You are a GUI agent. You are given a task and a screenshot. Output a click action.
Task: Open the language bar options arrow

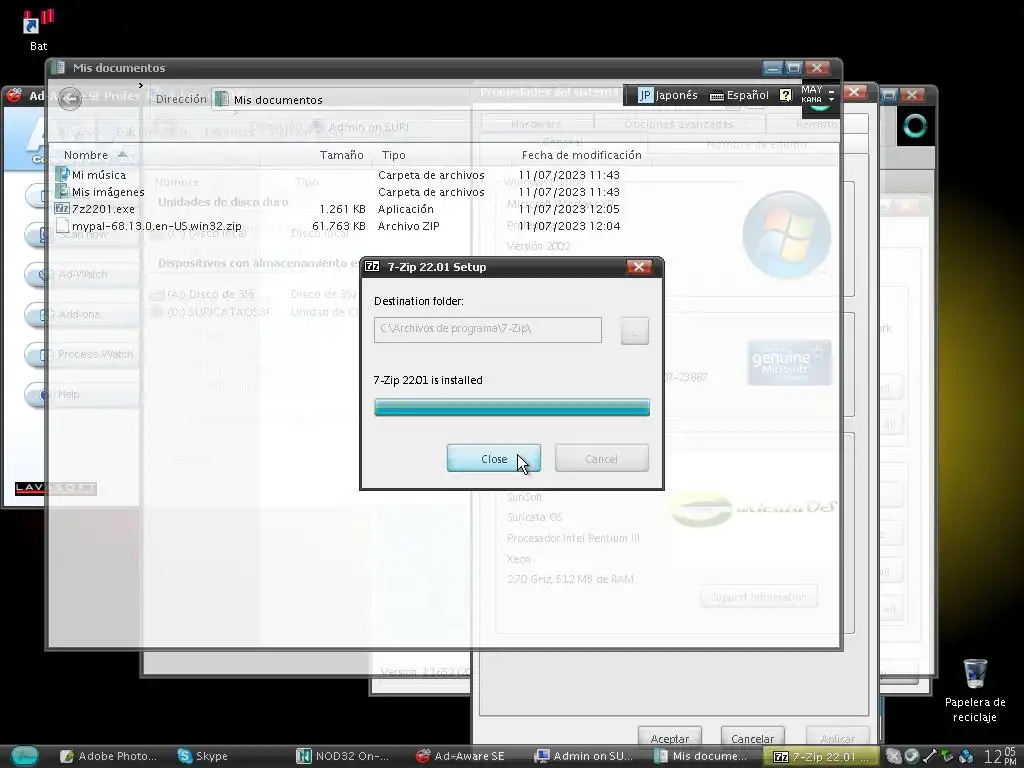831,99
